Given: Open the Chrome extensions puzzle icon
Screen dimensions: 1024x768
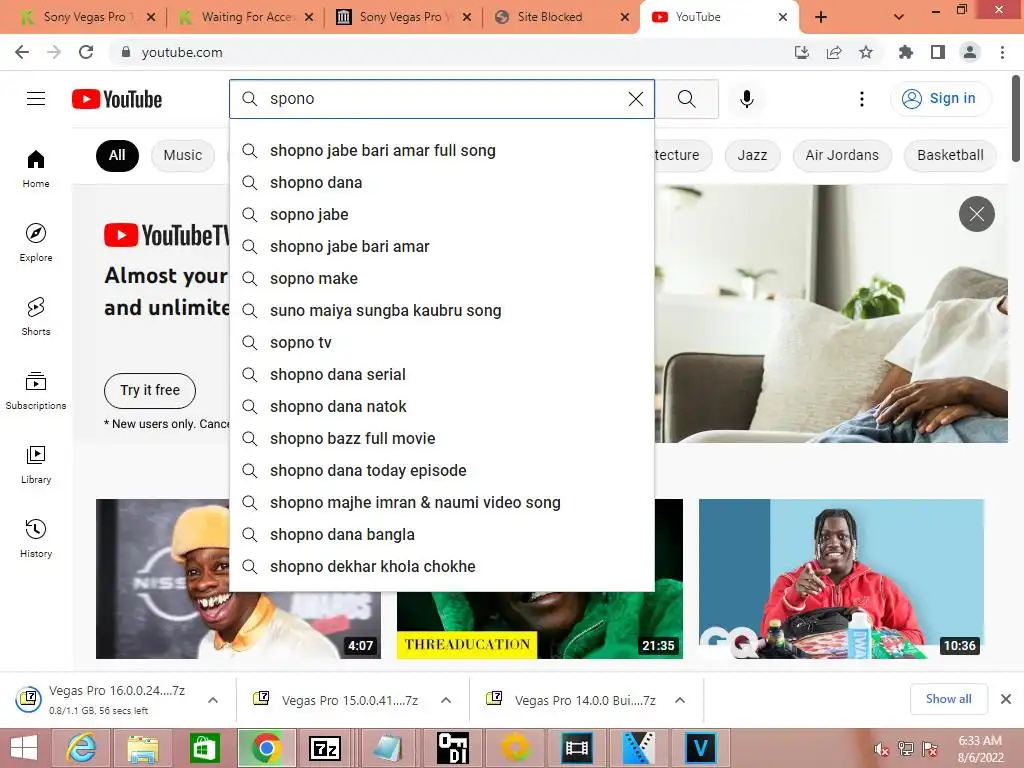Looking at the screenshot, I should coord(905,52).
